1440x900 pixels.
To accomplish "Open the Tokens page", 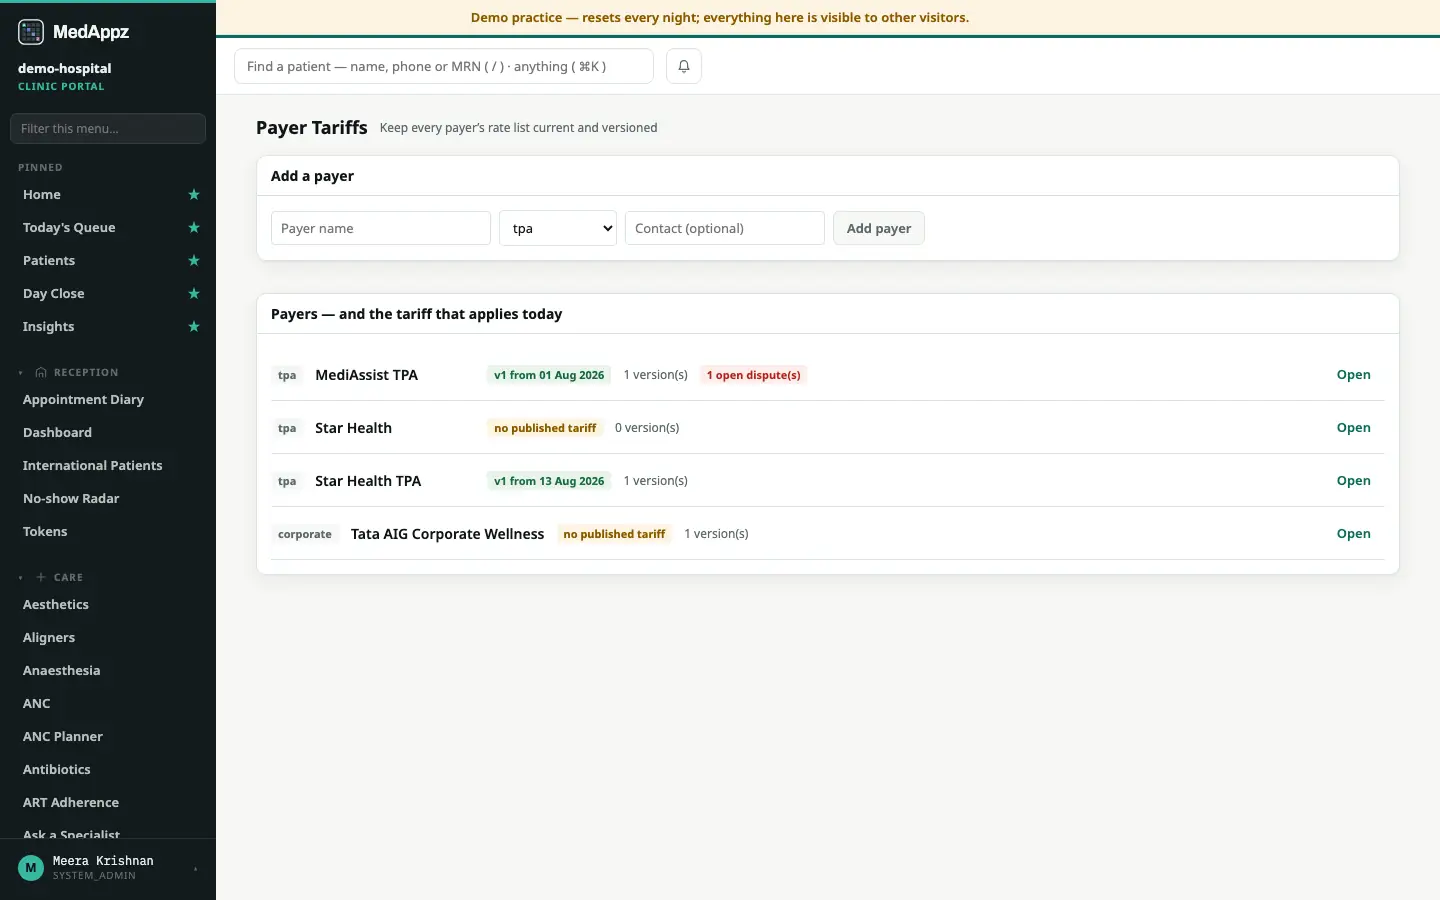I will pos(45,532).
